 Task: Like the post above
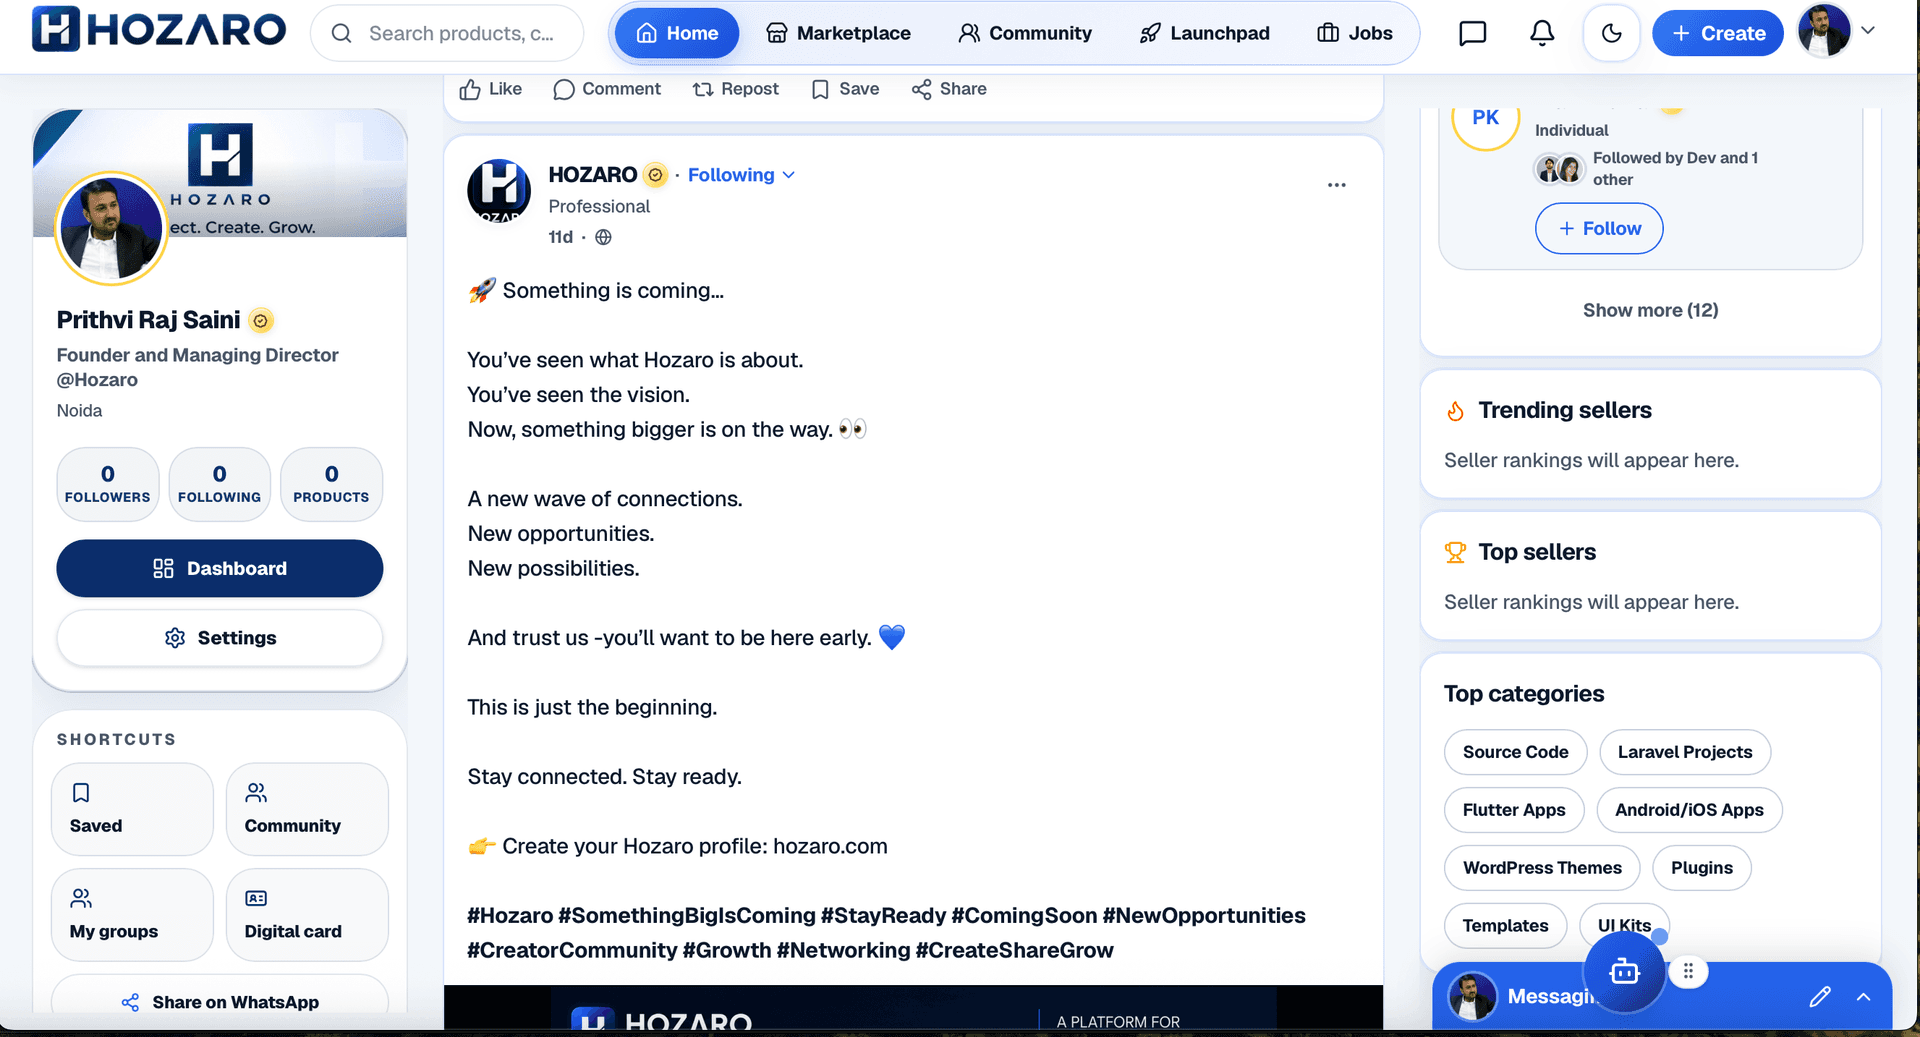coord(491,89)
